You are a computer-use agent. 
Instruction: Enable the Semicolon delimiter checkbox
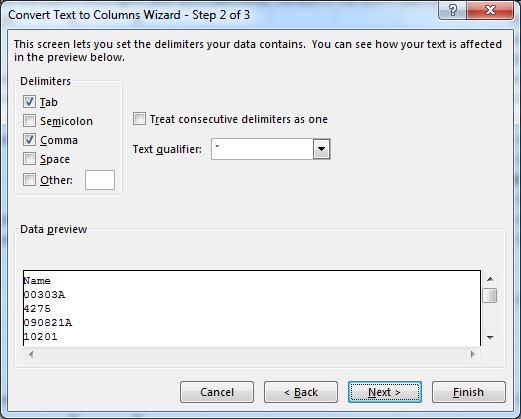point(29,121)
